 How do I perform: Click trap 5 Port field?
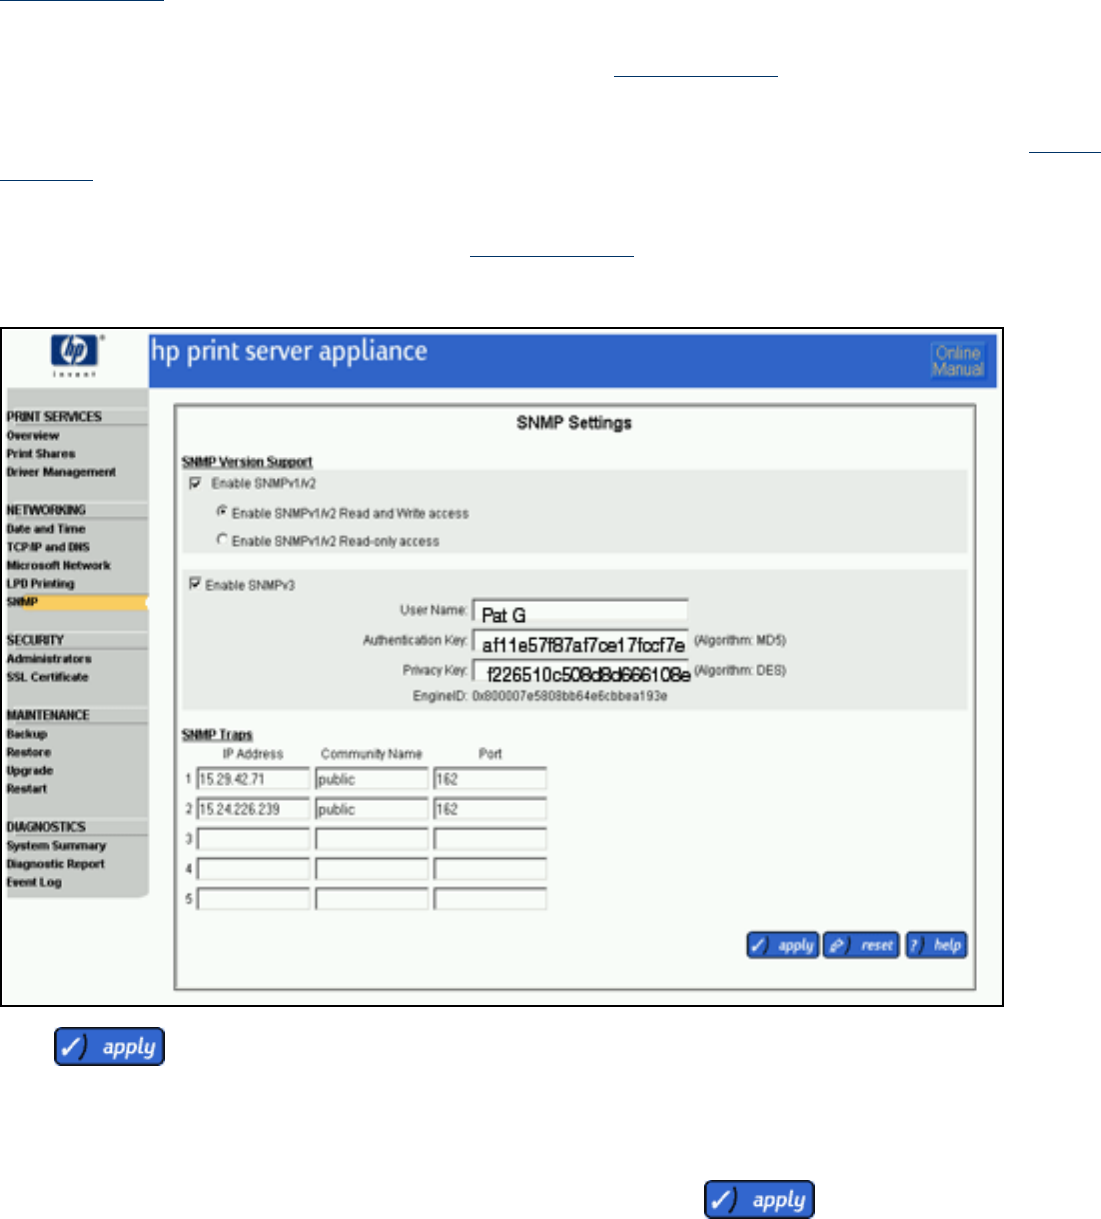490,899
